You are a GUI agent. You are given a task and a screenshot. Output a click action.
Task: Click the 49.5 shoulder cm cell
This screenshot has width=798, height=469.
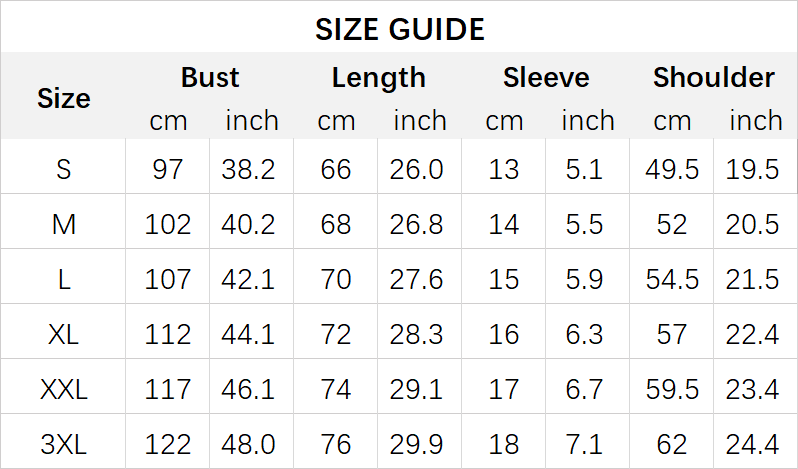point(672,169)
